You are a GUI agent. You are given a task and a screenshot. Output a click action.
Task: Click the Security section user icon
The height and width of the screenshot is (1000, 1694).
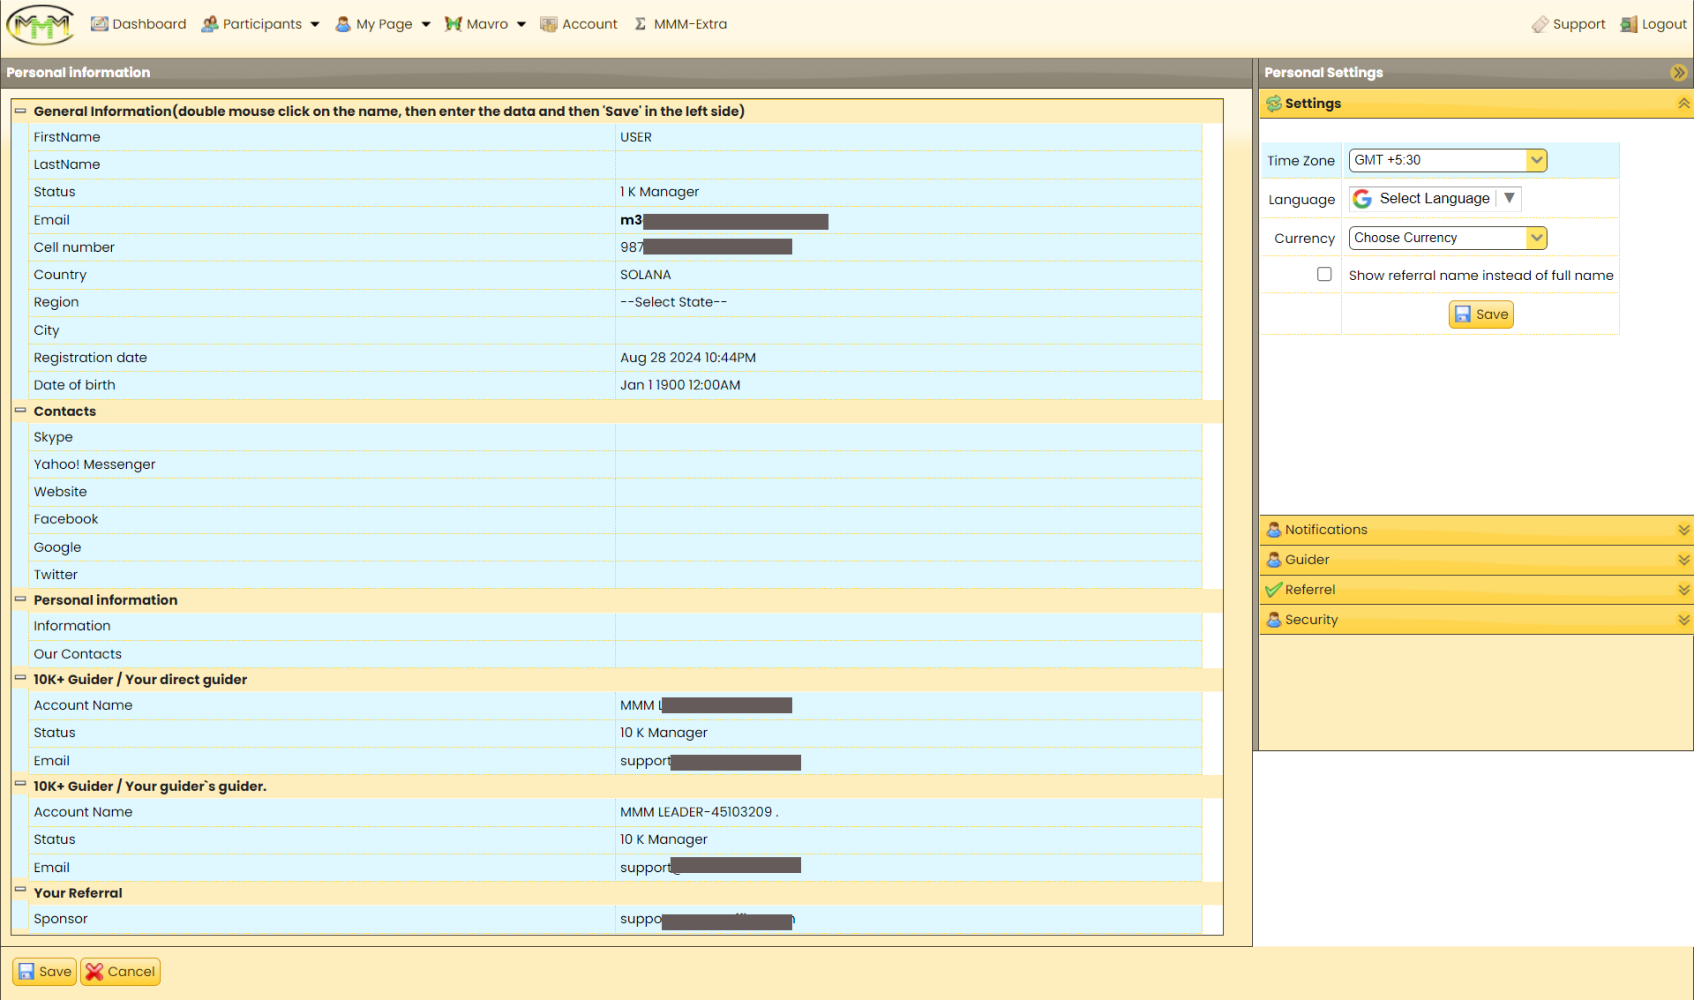pyautogui.click(x=1274, y=620)
